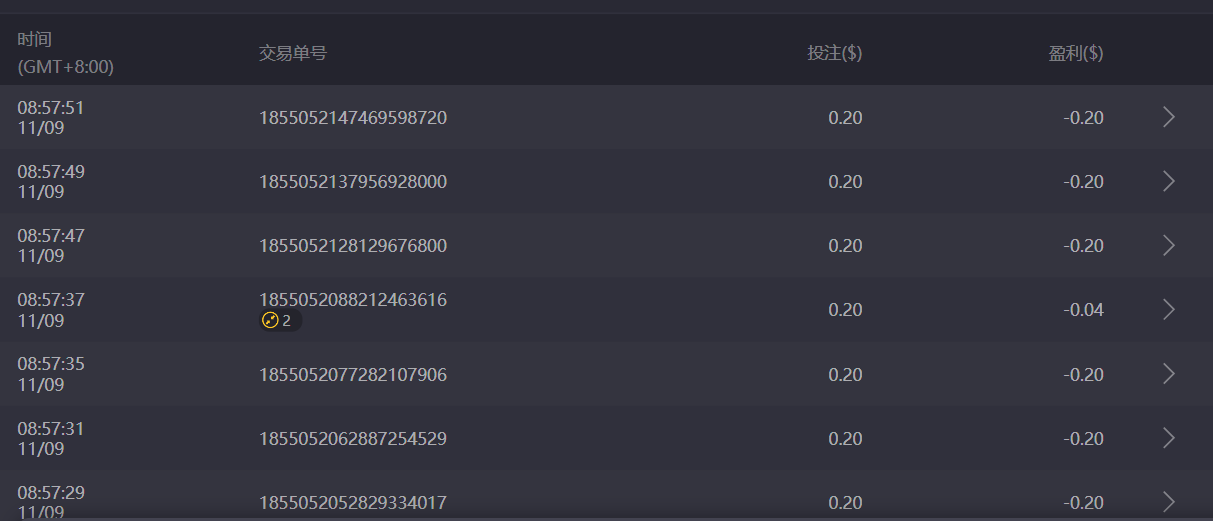Click the (GMT+8:00) timezone label
The width and height of the screenshot is (1213, 521).
65,68
